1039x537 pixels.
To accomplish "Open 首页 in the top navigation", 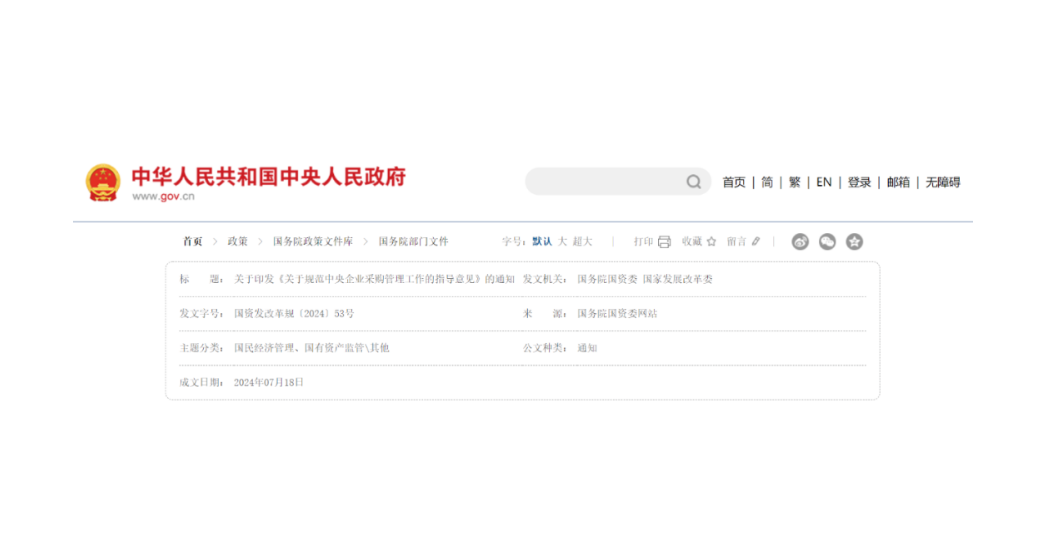I will point(734,182).
